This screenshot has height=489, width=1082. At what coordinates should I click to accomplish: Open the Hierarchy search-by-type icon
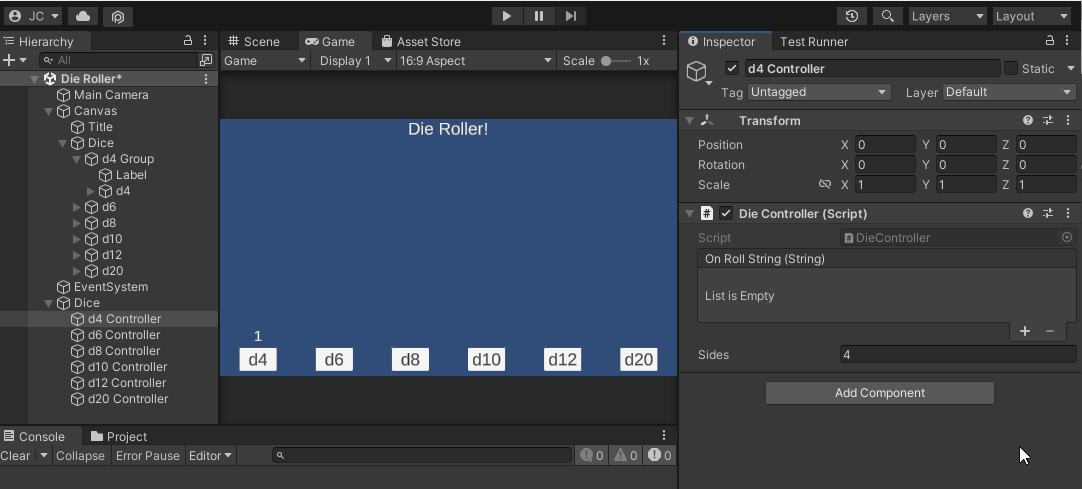[206, 60]
